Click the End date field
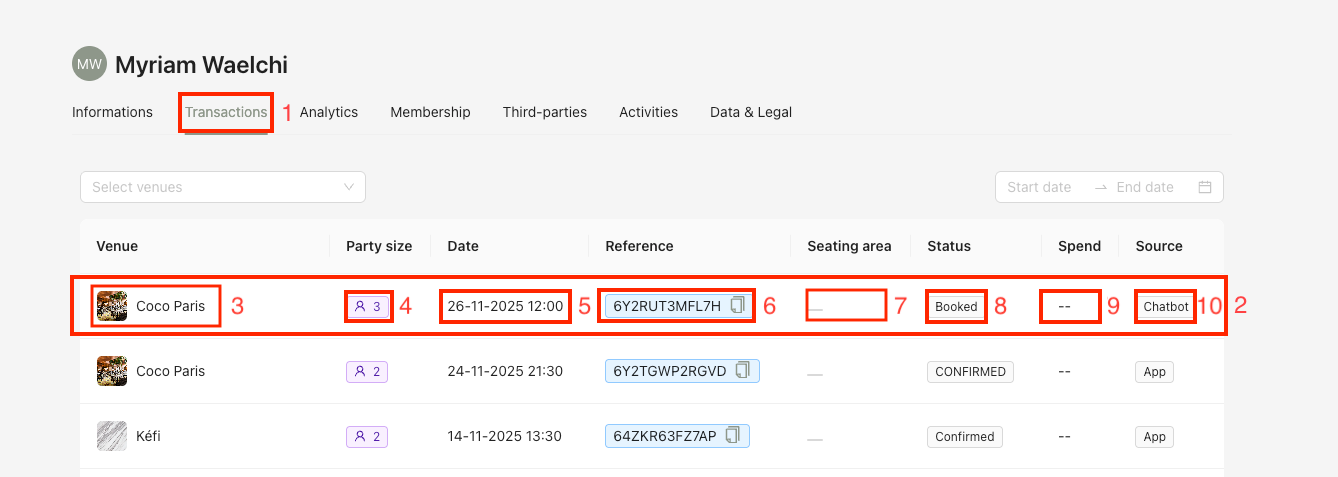The height and width of the screenshot is (477, 1338). 1145,187
